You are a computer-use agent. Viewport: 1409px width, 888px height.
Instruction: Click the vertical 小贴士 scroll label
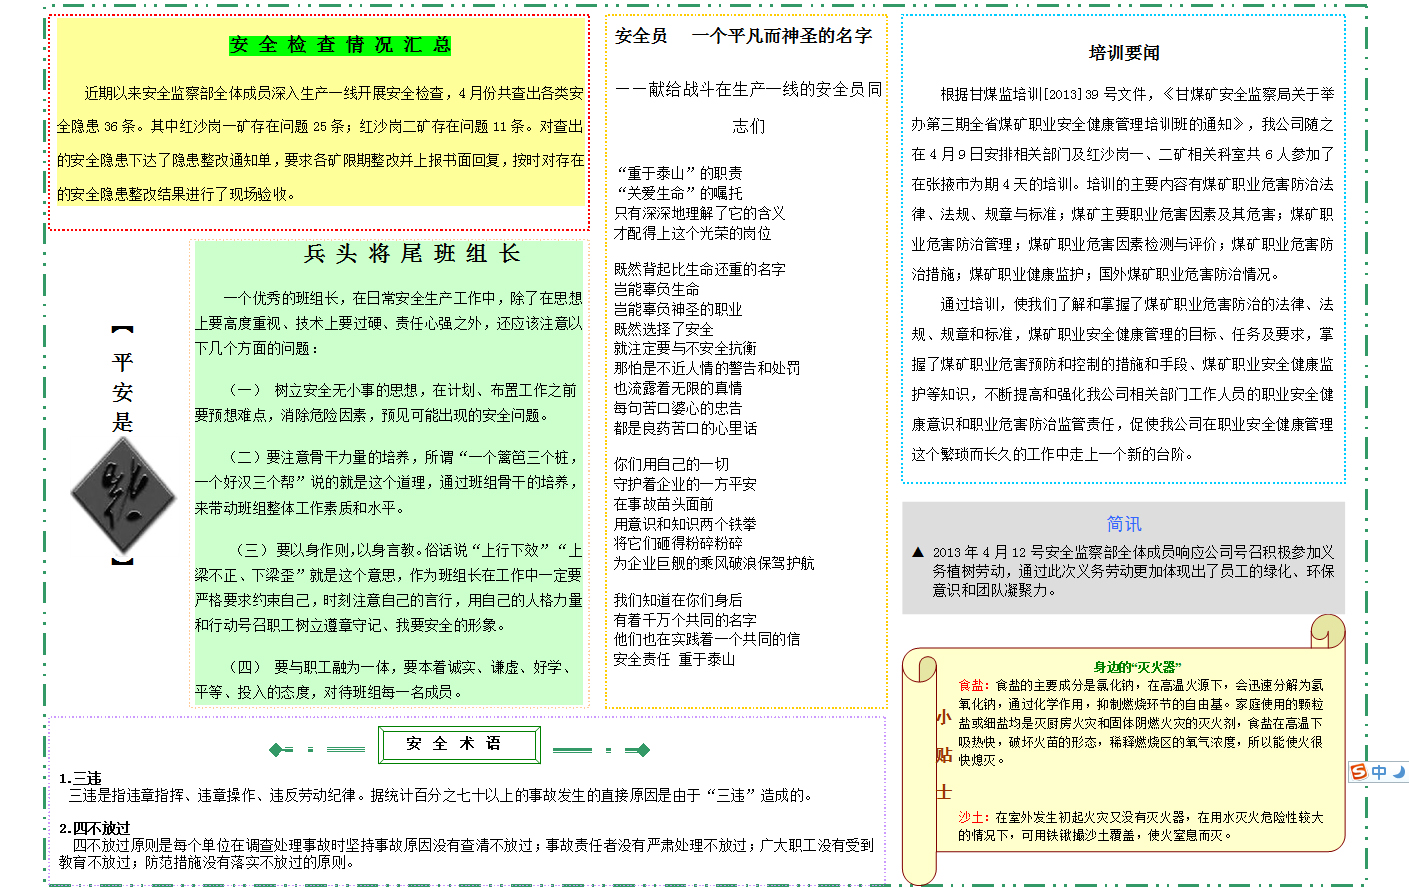[x=943, y=754]
